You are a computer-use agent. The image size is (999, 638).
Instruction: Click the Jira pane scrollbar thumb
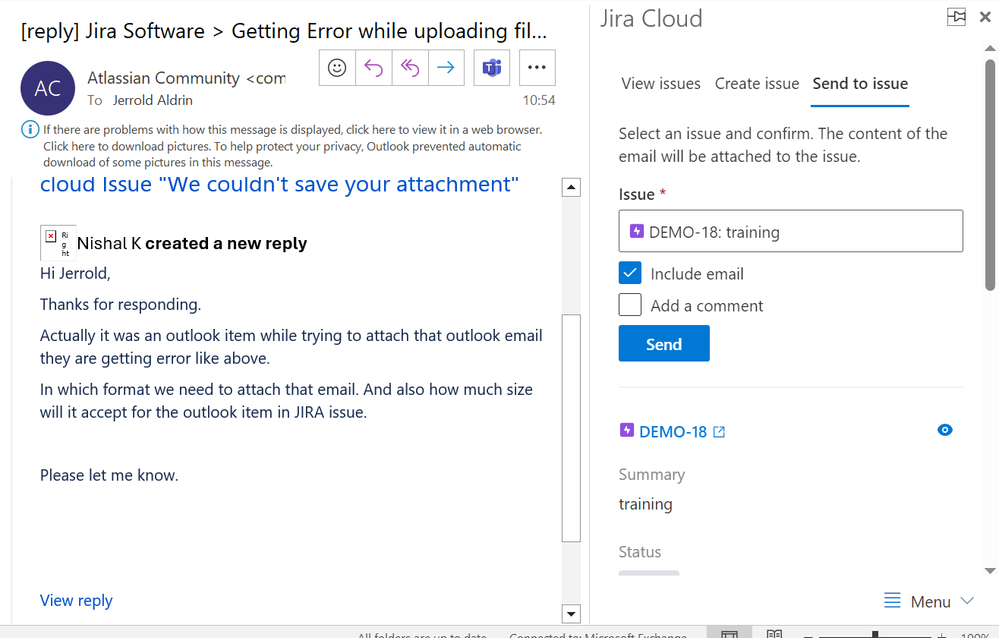pos(990,175)
